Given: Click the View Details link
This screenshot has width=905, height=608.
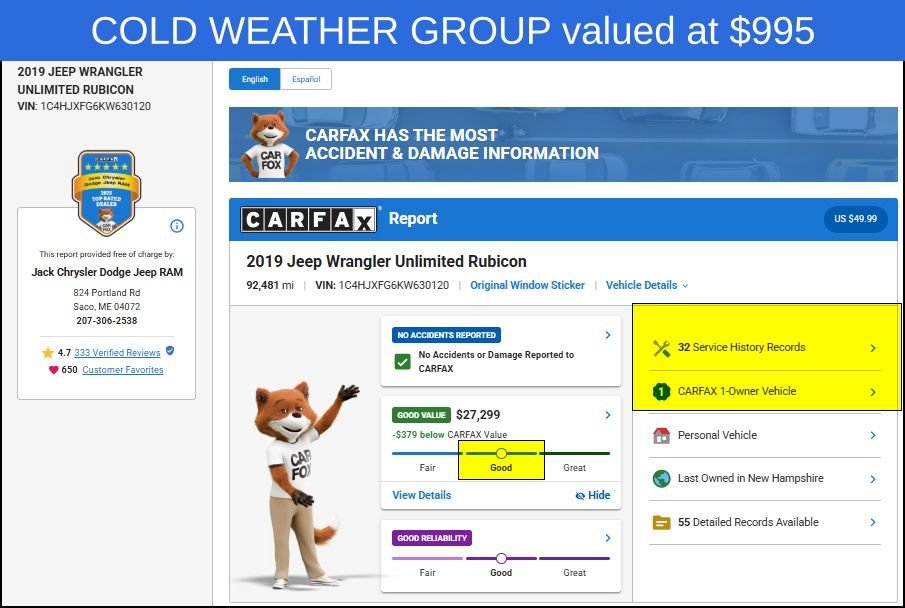Looking at the screenshot, I should pyautogui.click(x=421, y=495).
